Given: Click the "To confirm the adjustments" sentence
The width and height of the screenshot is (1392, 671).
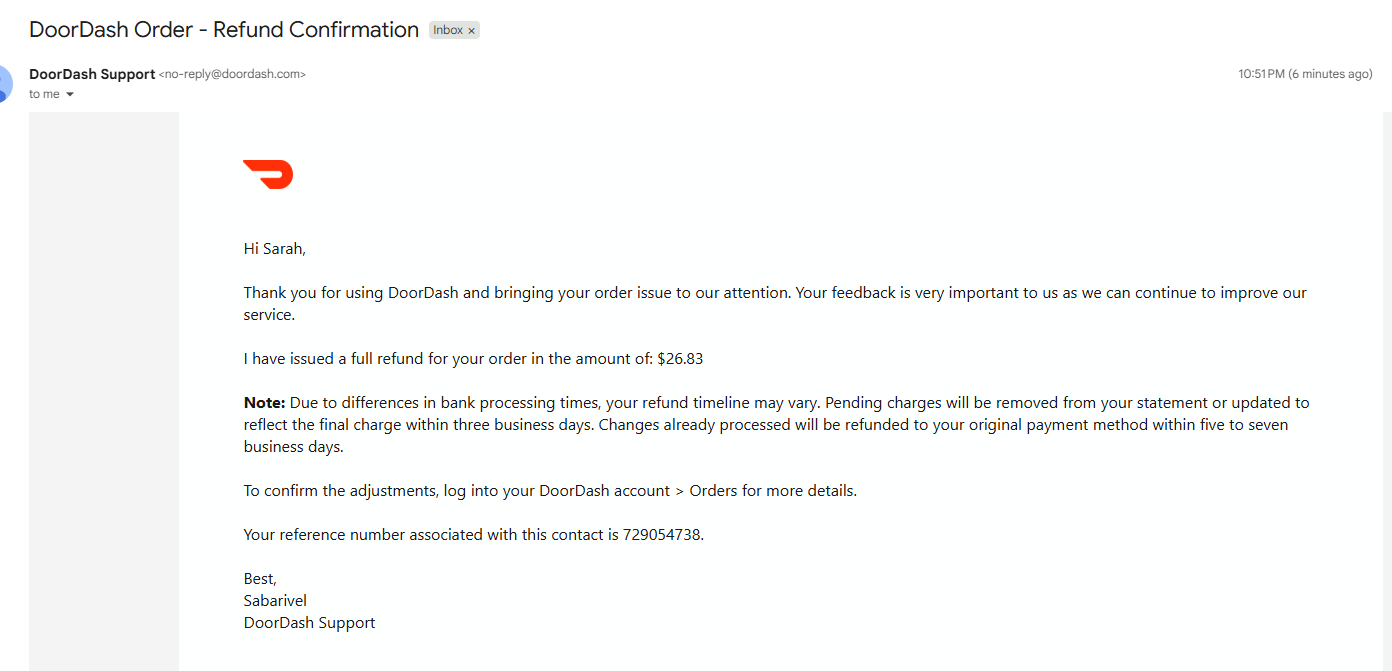Looking at the screenshot, I should tap(550, 491).
